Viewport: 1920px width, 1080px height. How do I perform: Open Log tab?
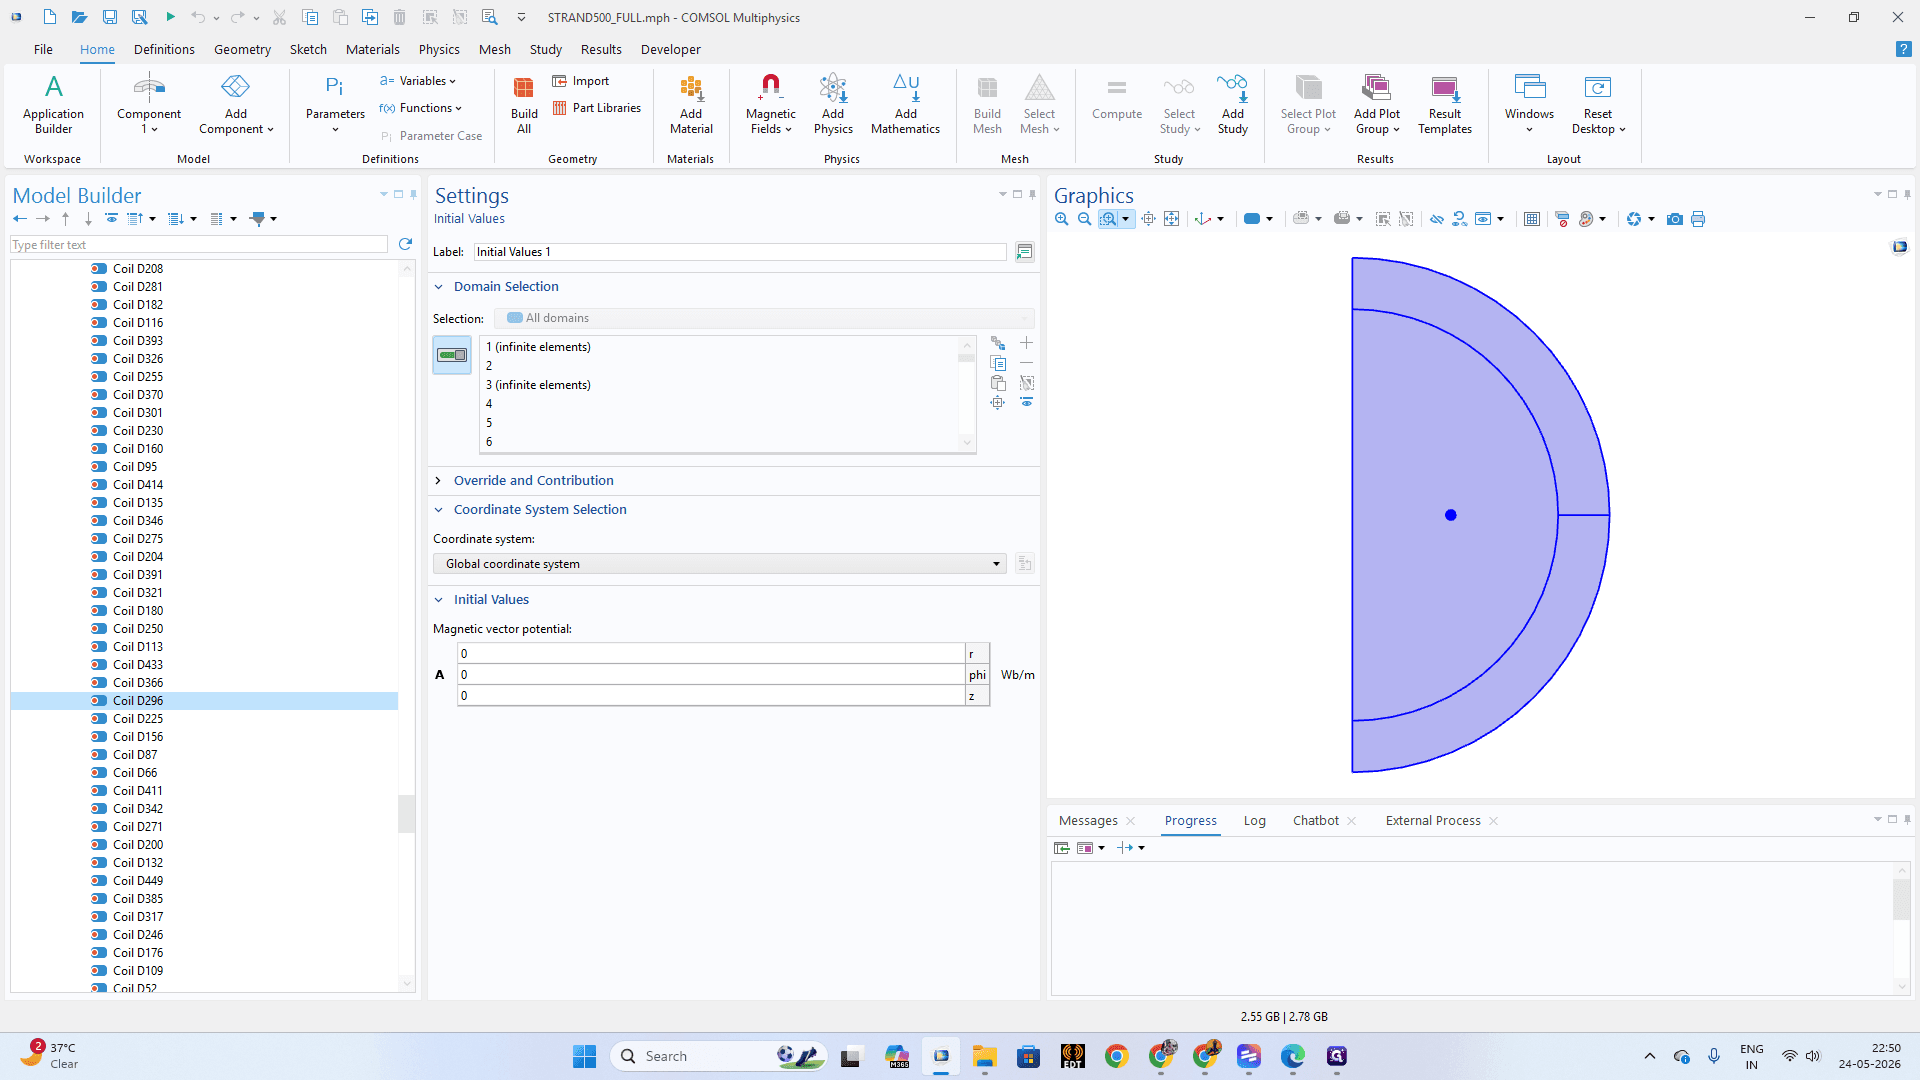tap(1254, 821)
